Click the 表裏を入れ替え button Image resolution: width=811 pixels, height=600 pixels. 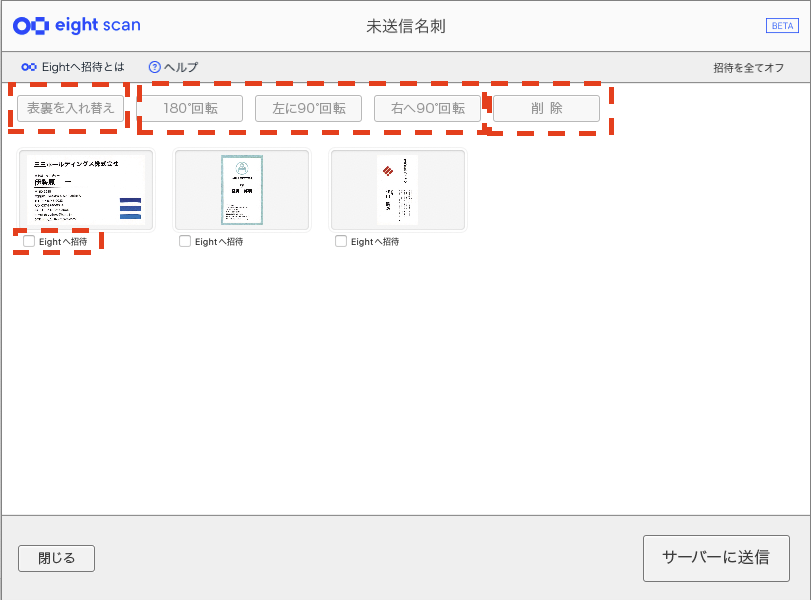coord(70,108)
